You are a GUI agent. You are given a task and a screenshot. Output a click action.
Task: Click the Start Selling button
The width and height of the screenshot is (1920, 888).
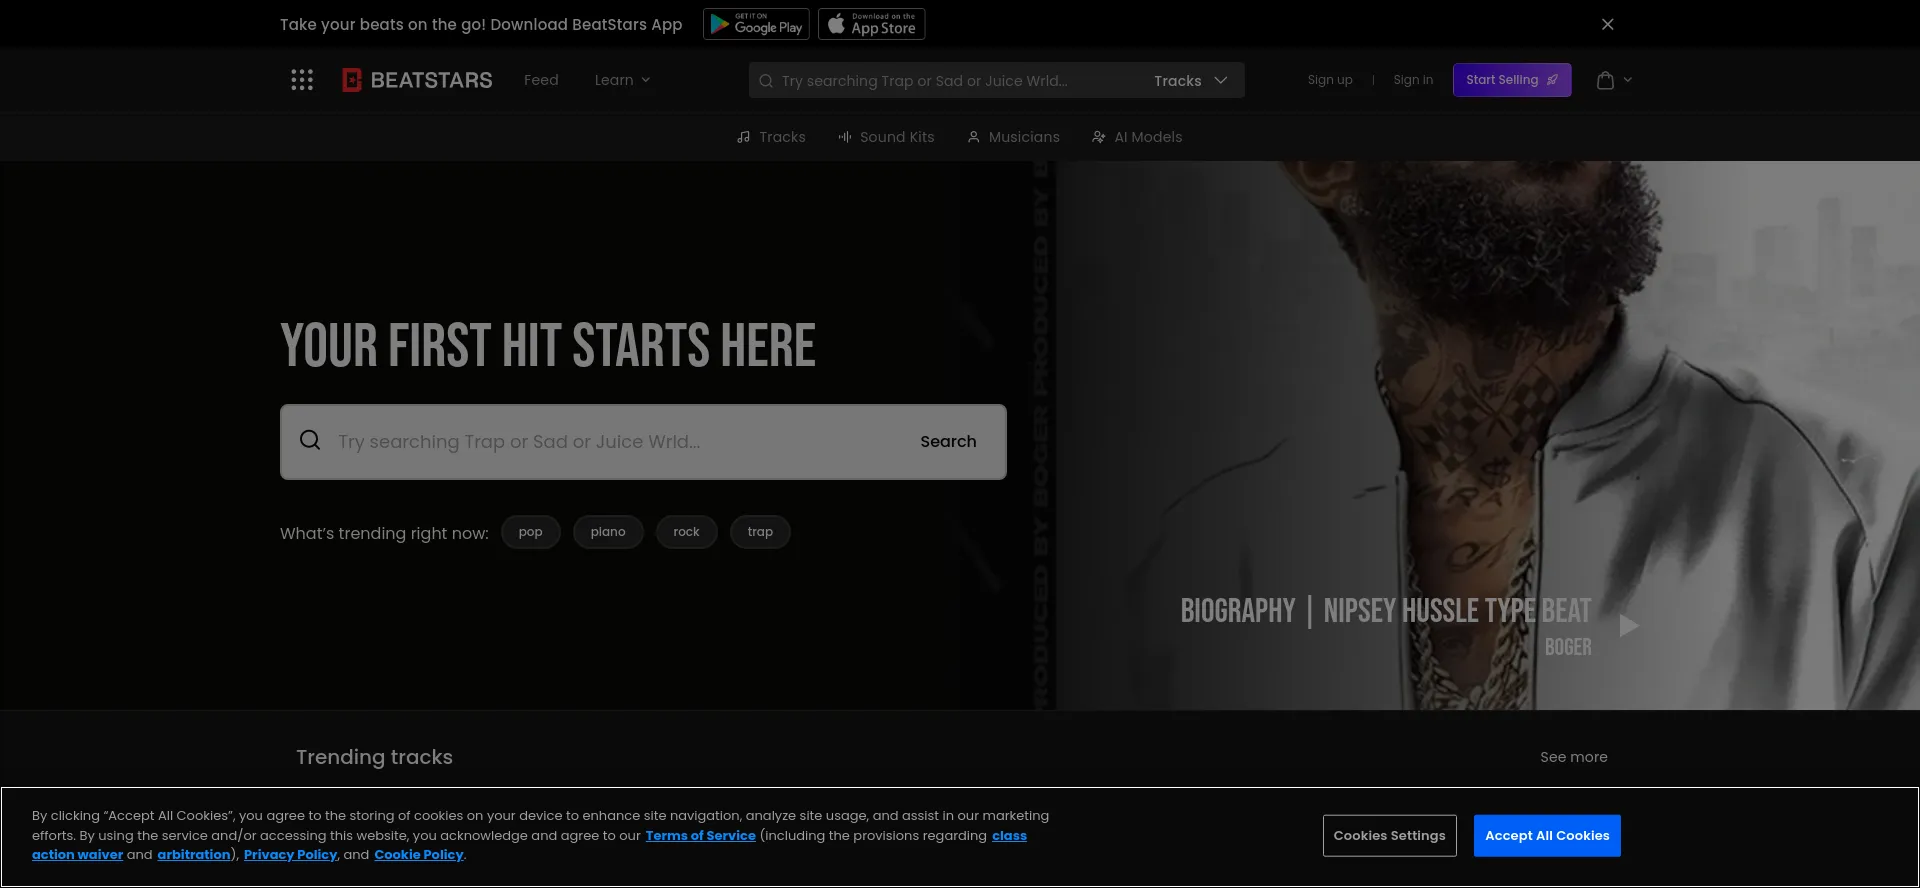click(x=1511, y=80)
